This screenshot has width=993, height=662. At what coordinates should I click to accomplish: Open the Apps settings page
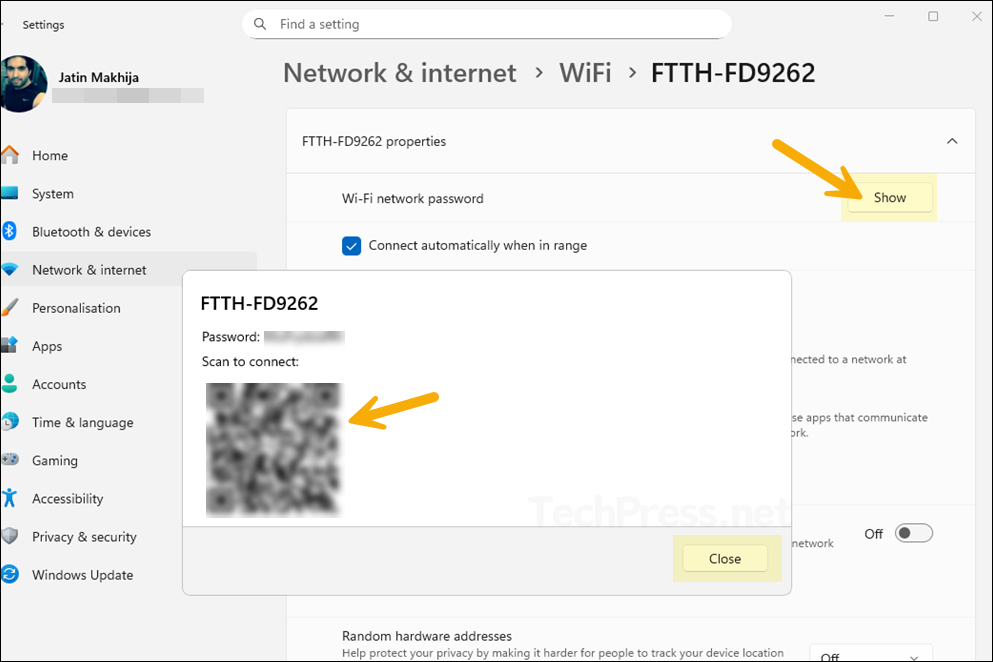point(47,346)
